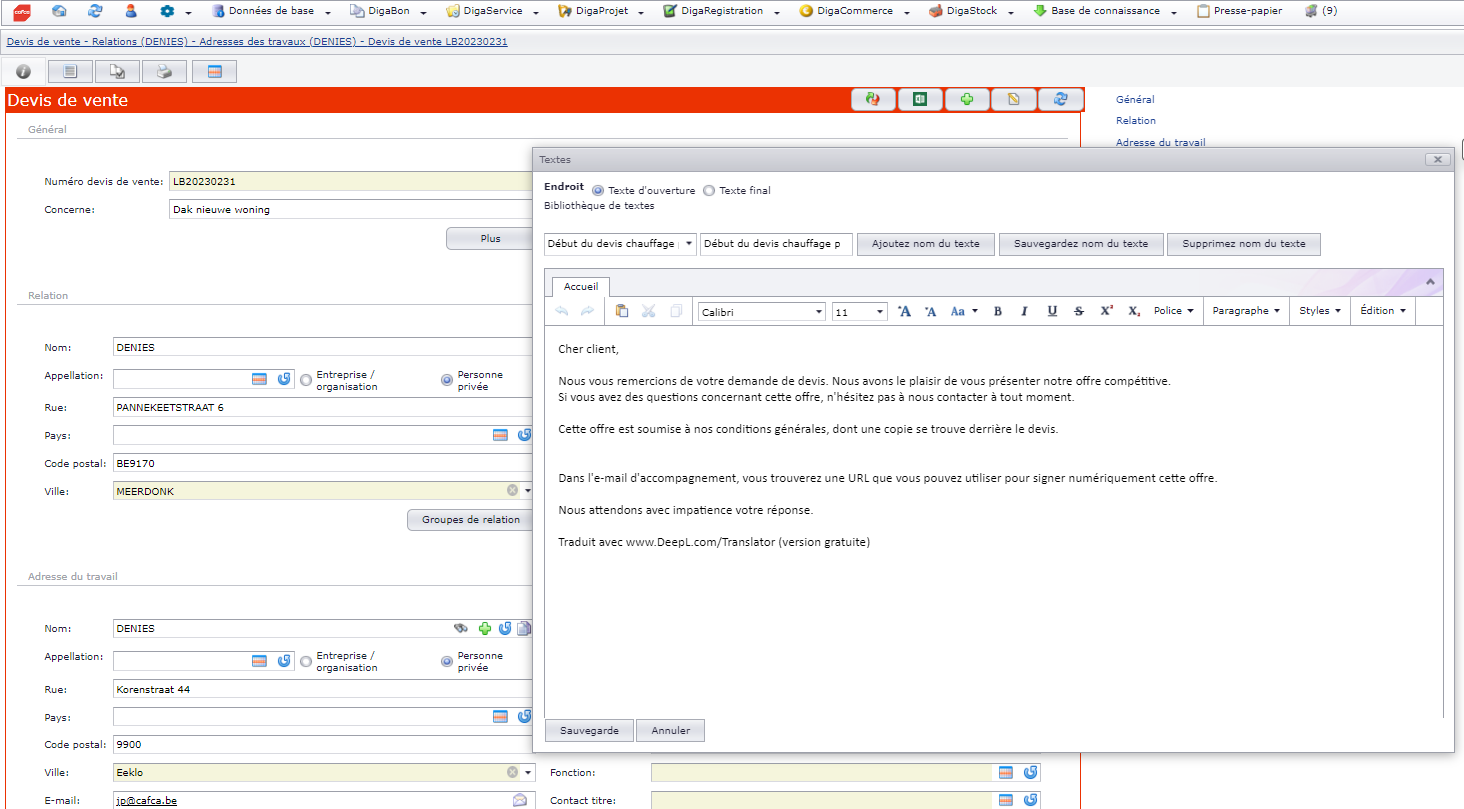Redo edit in text editor
The width and height of the screenshot is (1464, 809).
(x=587, y=311)
